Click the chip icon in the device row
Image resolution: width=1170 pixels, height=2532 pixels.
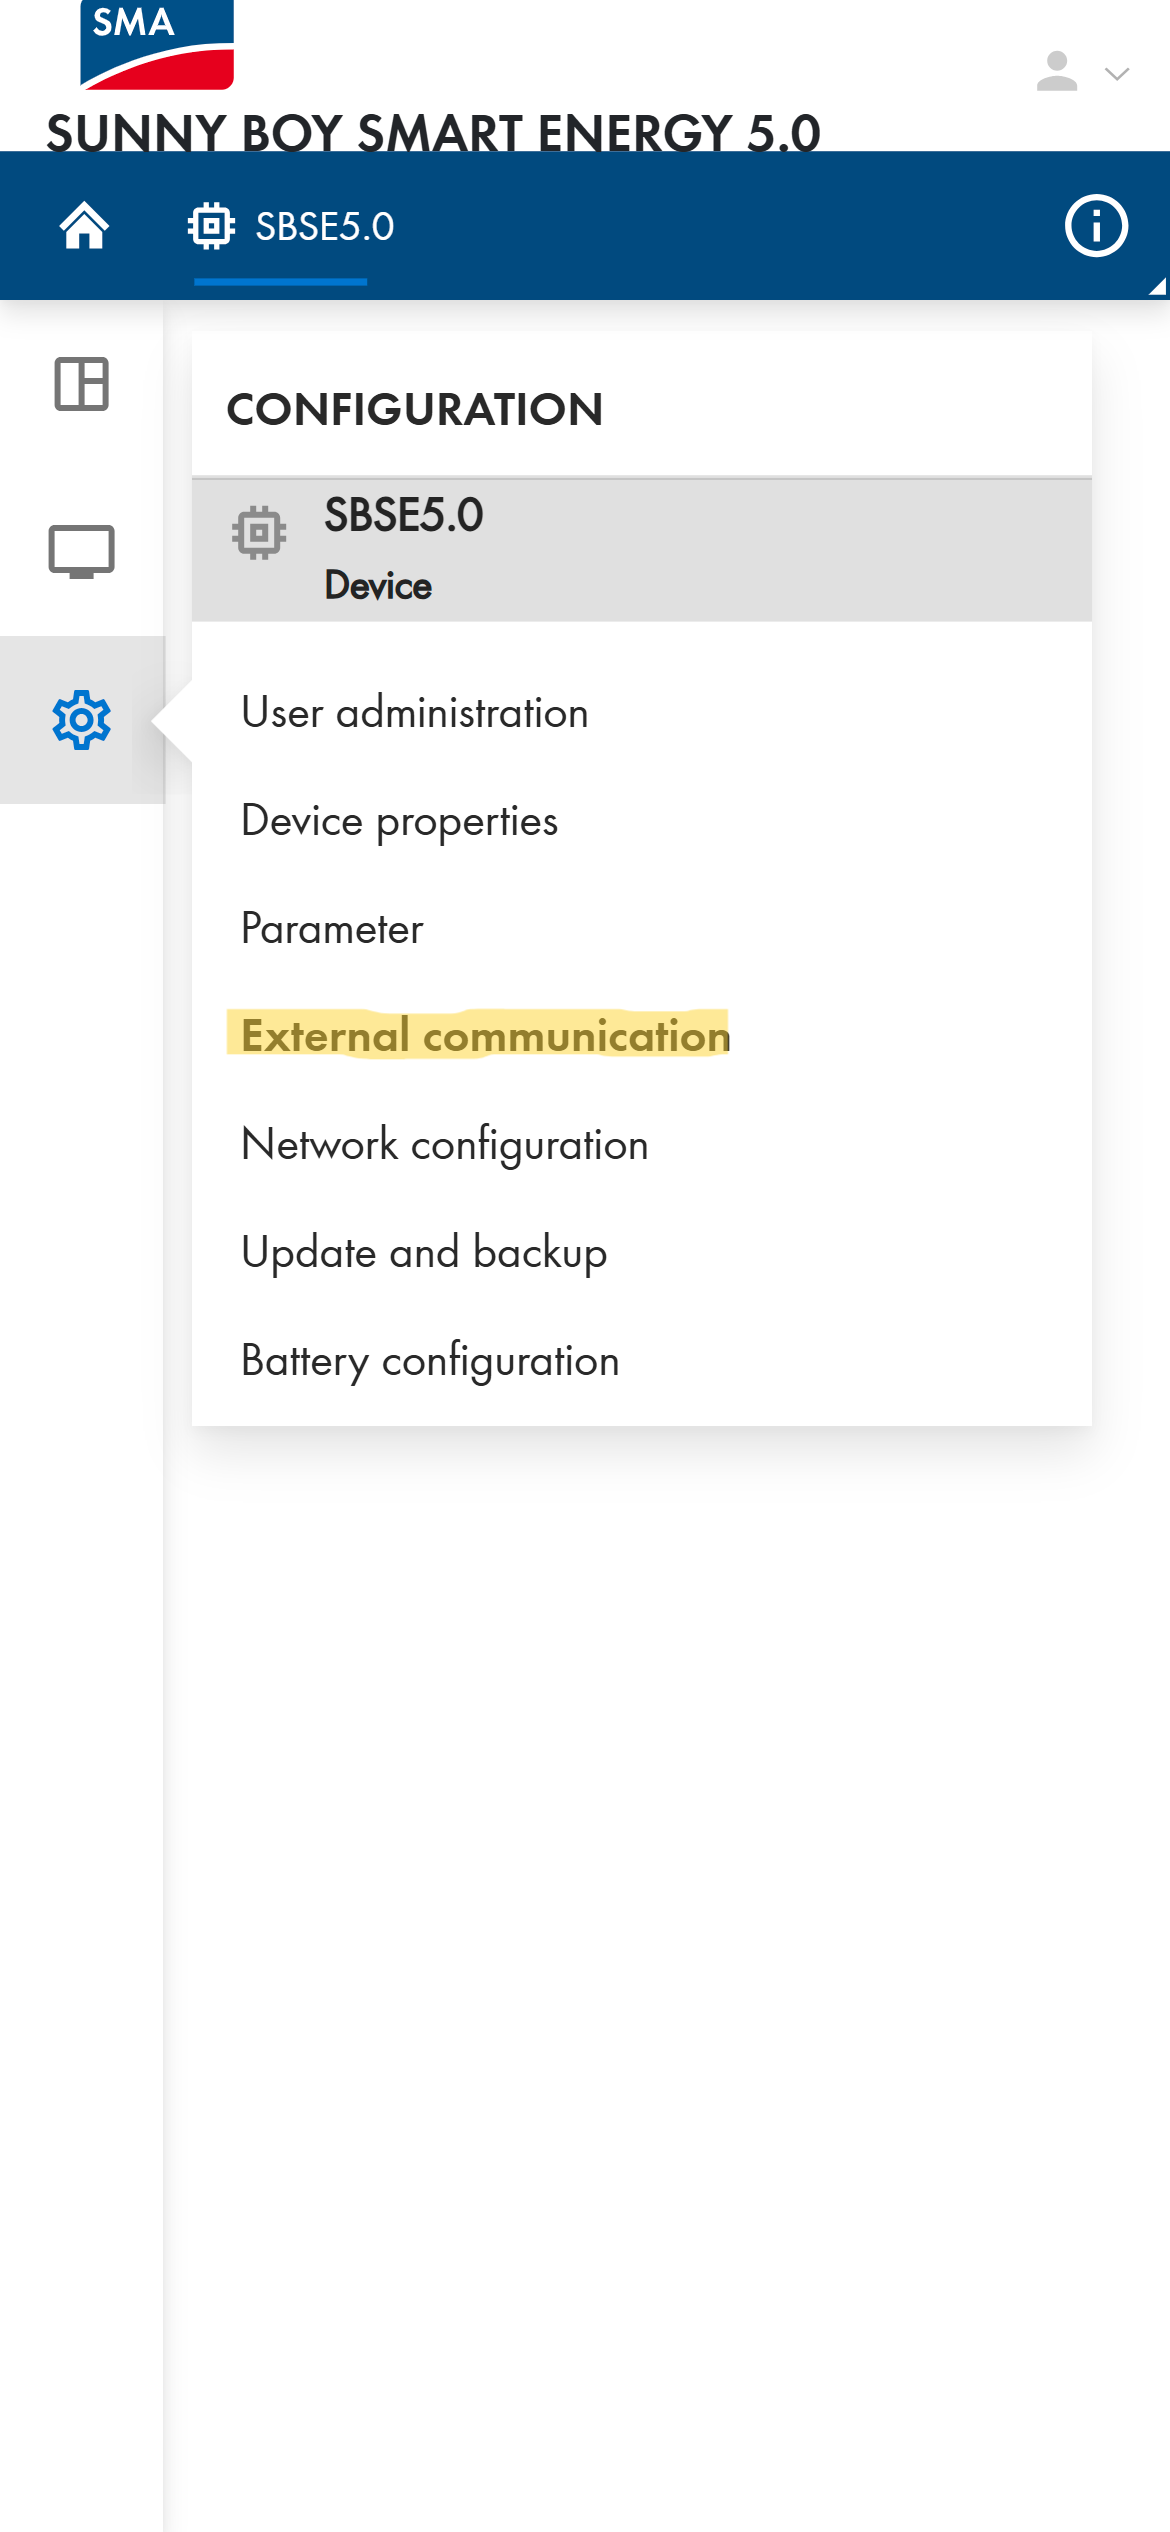click(x=259, y=532)
